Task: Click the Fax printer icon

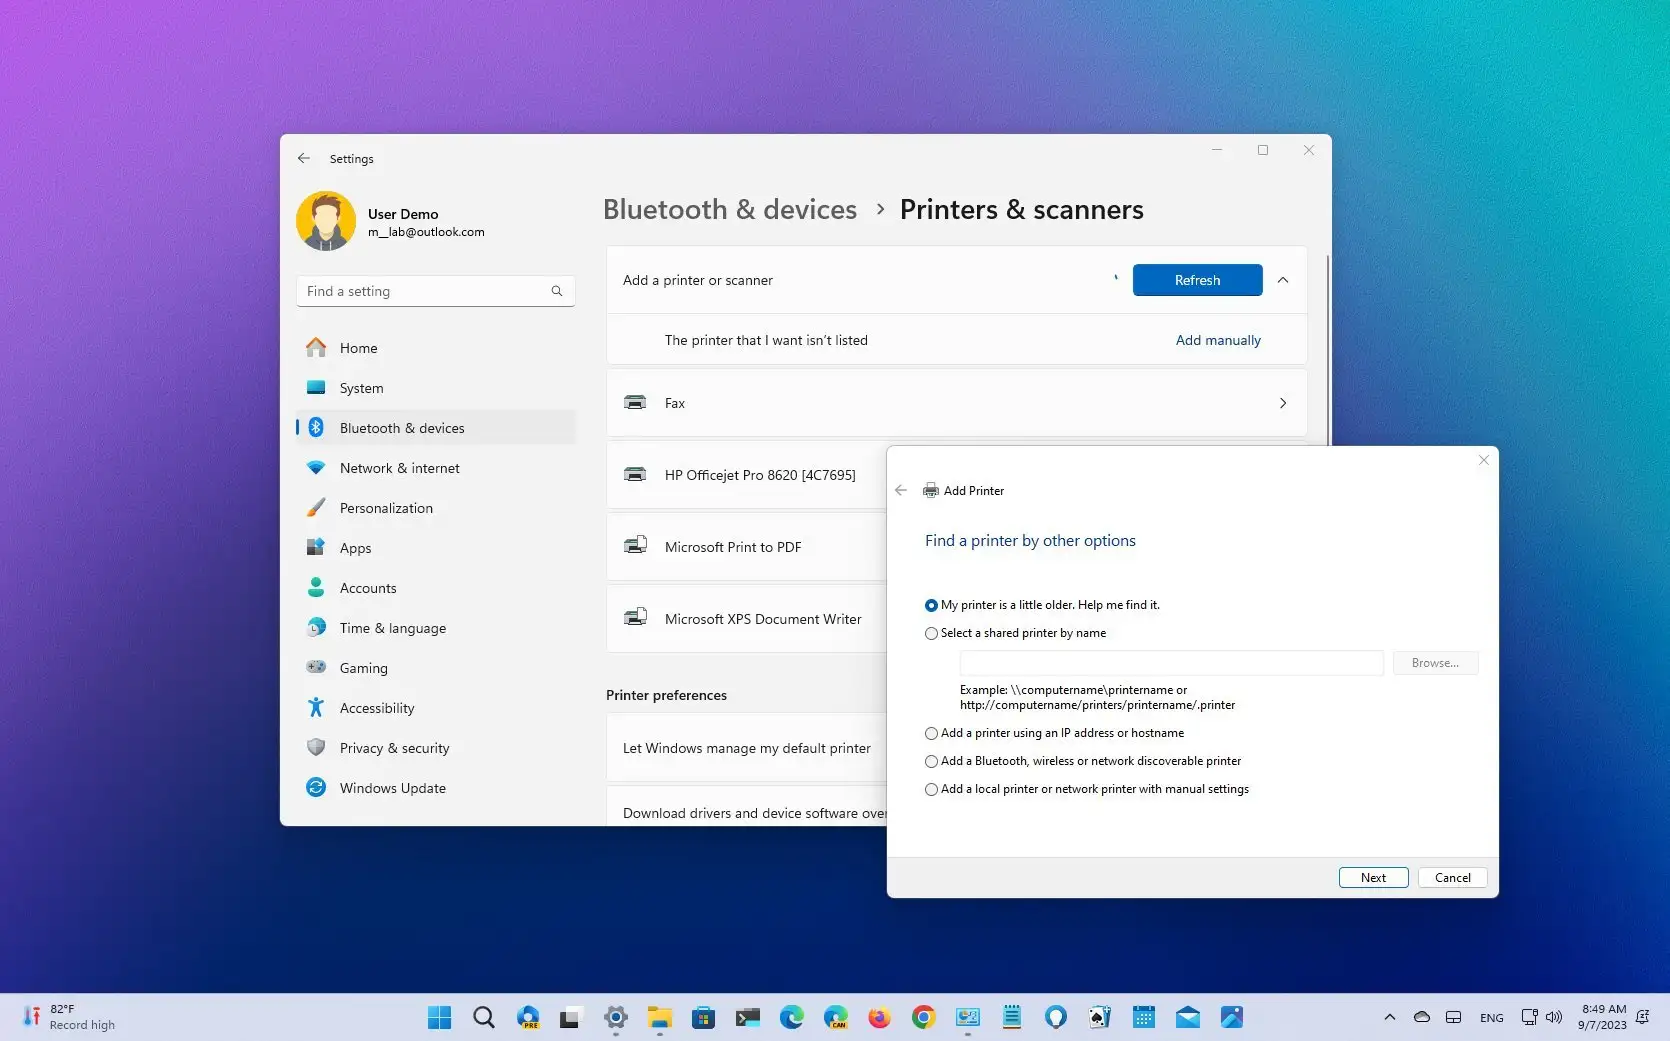Action: pyautogui.click(x=635, y=402)
